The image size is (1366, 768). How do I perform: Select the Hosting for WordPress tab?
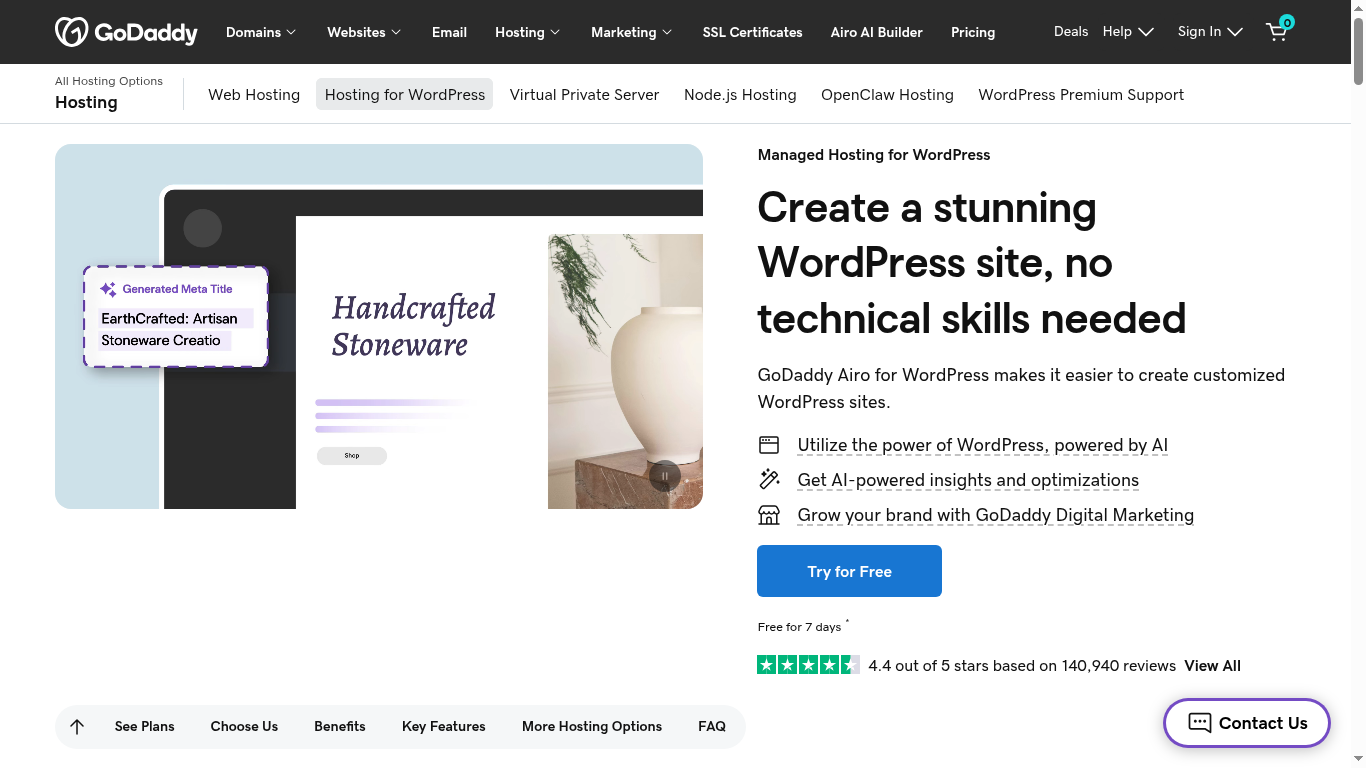(405, 94)
